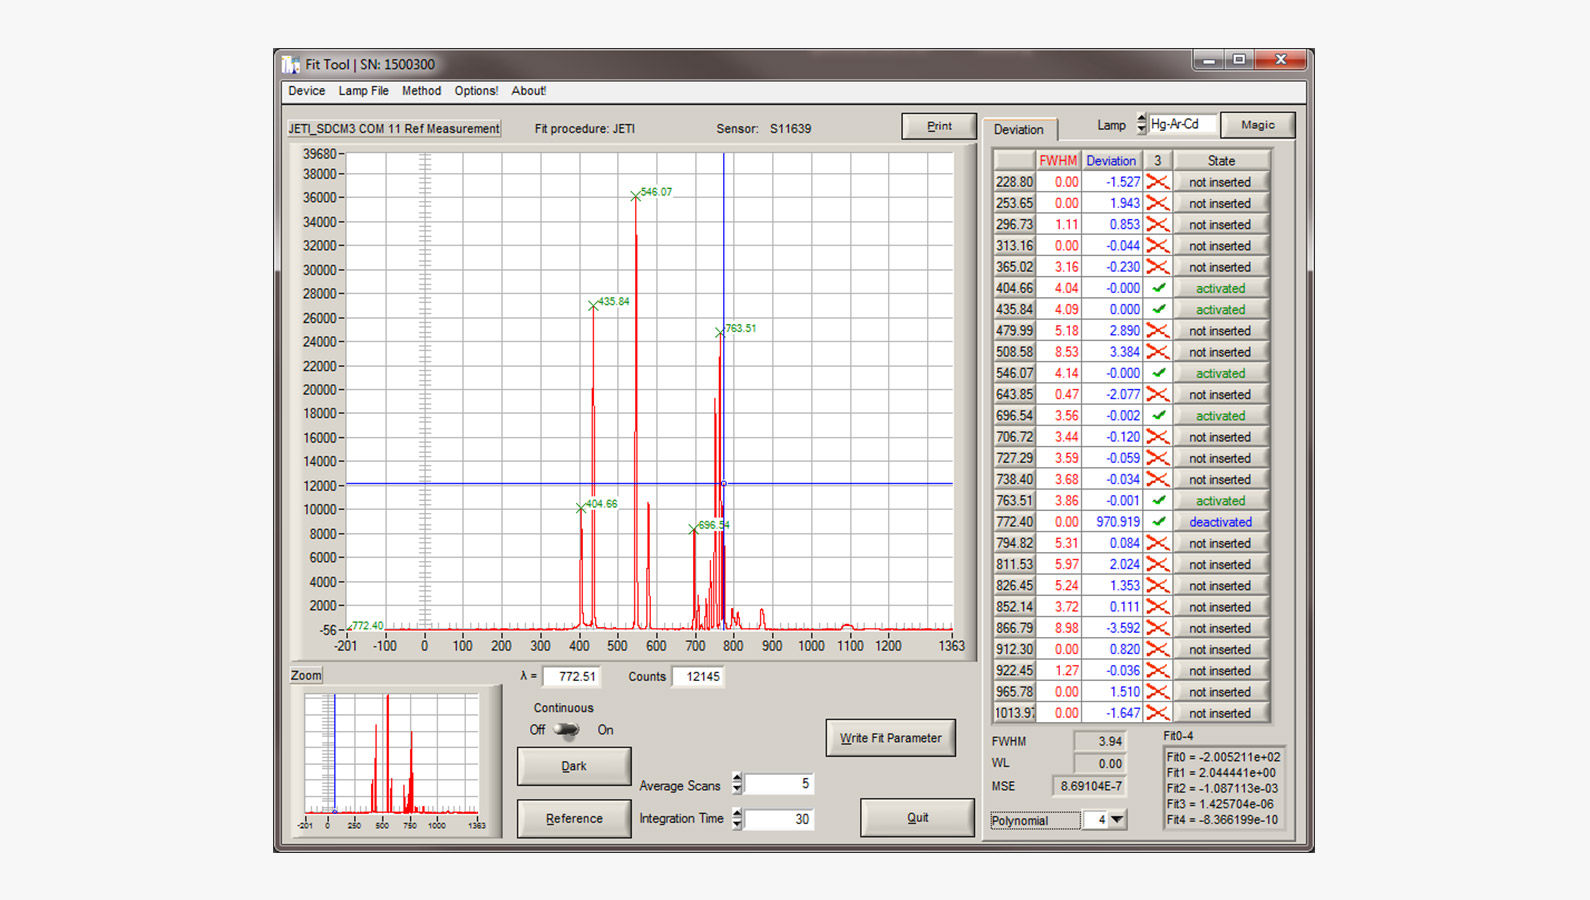This screenshot has width=1590, height=900.
Task: Toggle red X icon for line 852.14
Action: coord(1158,607)
